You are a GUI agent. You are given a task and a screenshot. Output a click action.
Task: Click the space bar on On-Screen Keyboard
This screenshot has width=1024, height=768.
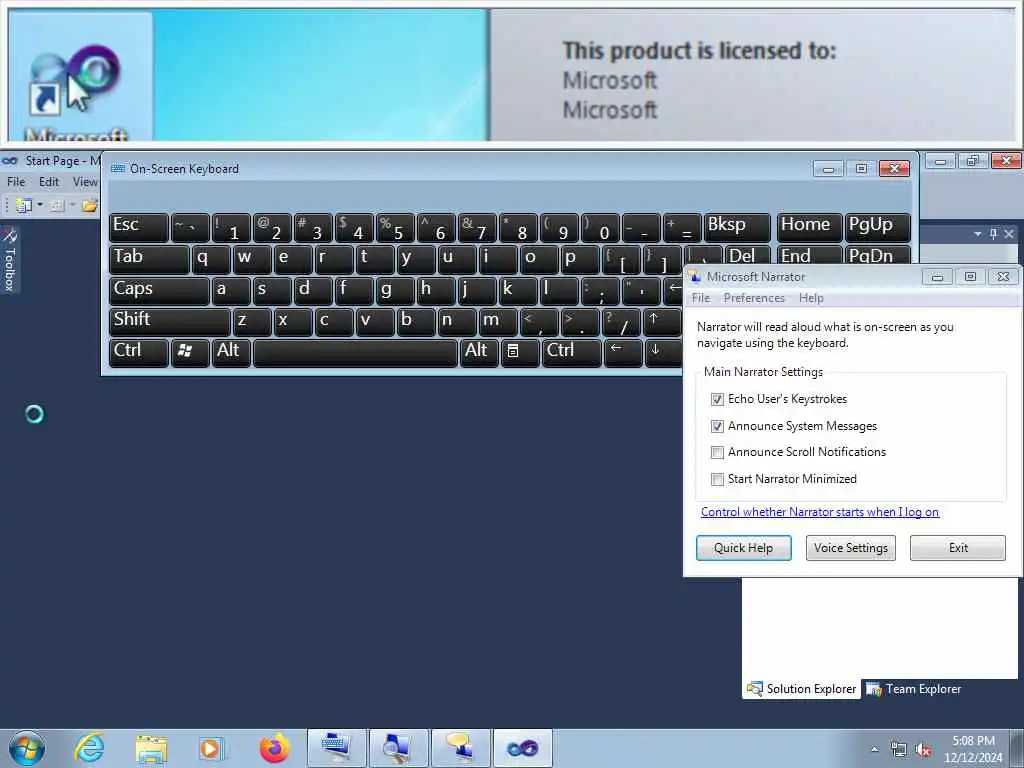point(355,352)
